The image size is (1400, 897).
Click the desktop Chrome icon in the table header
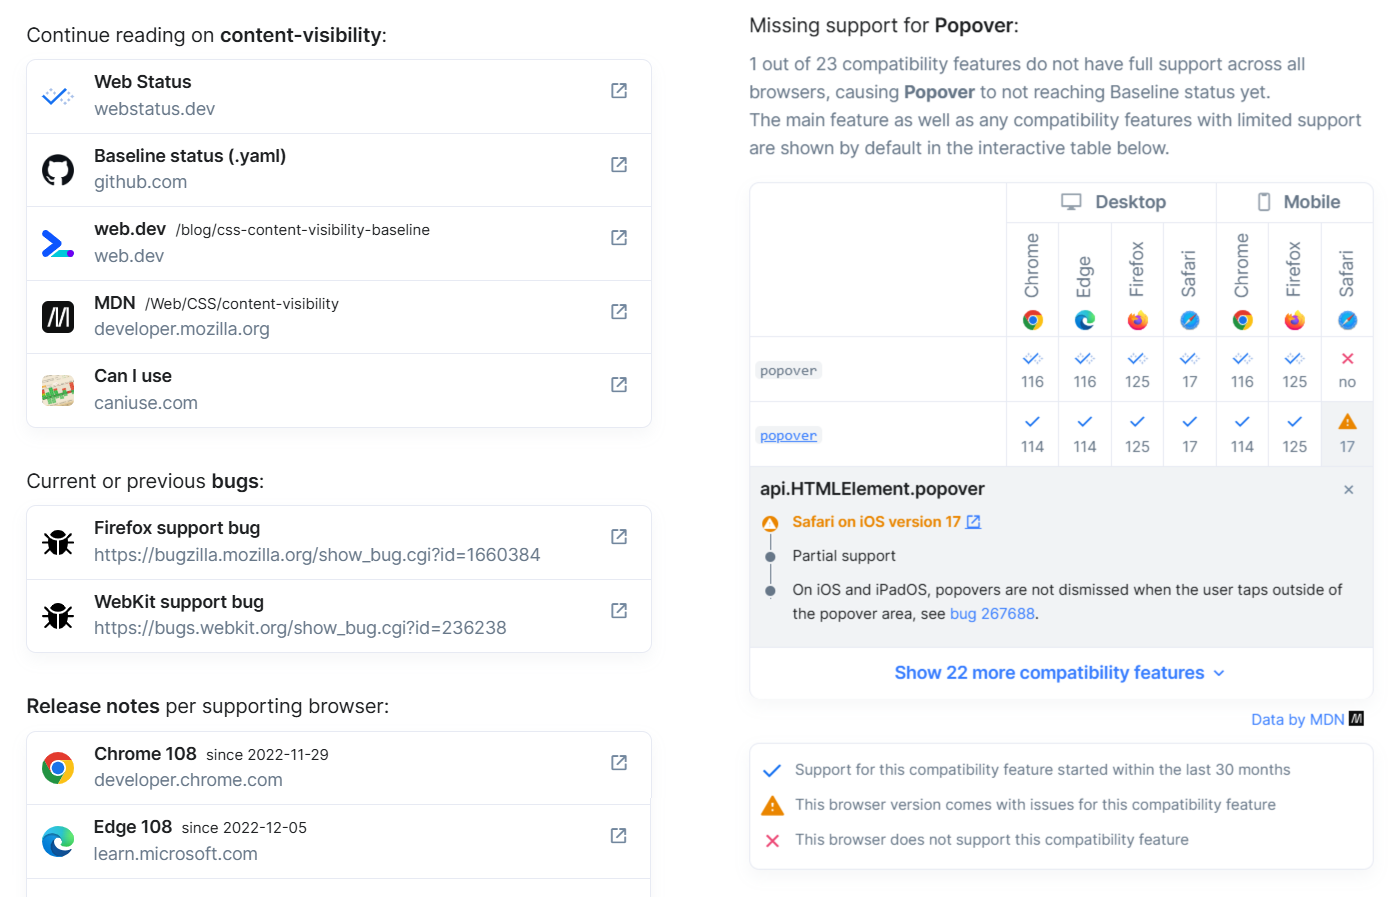[x=1032, y=320]
